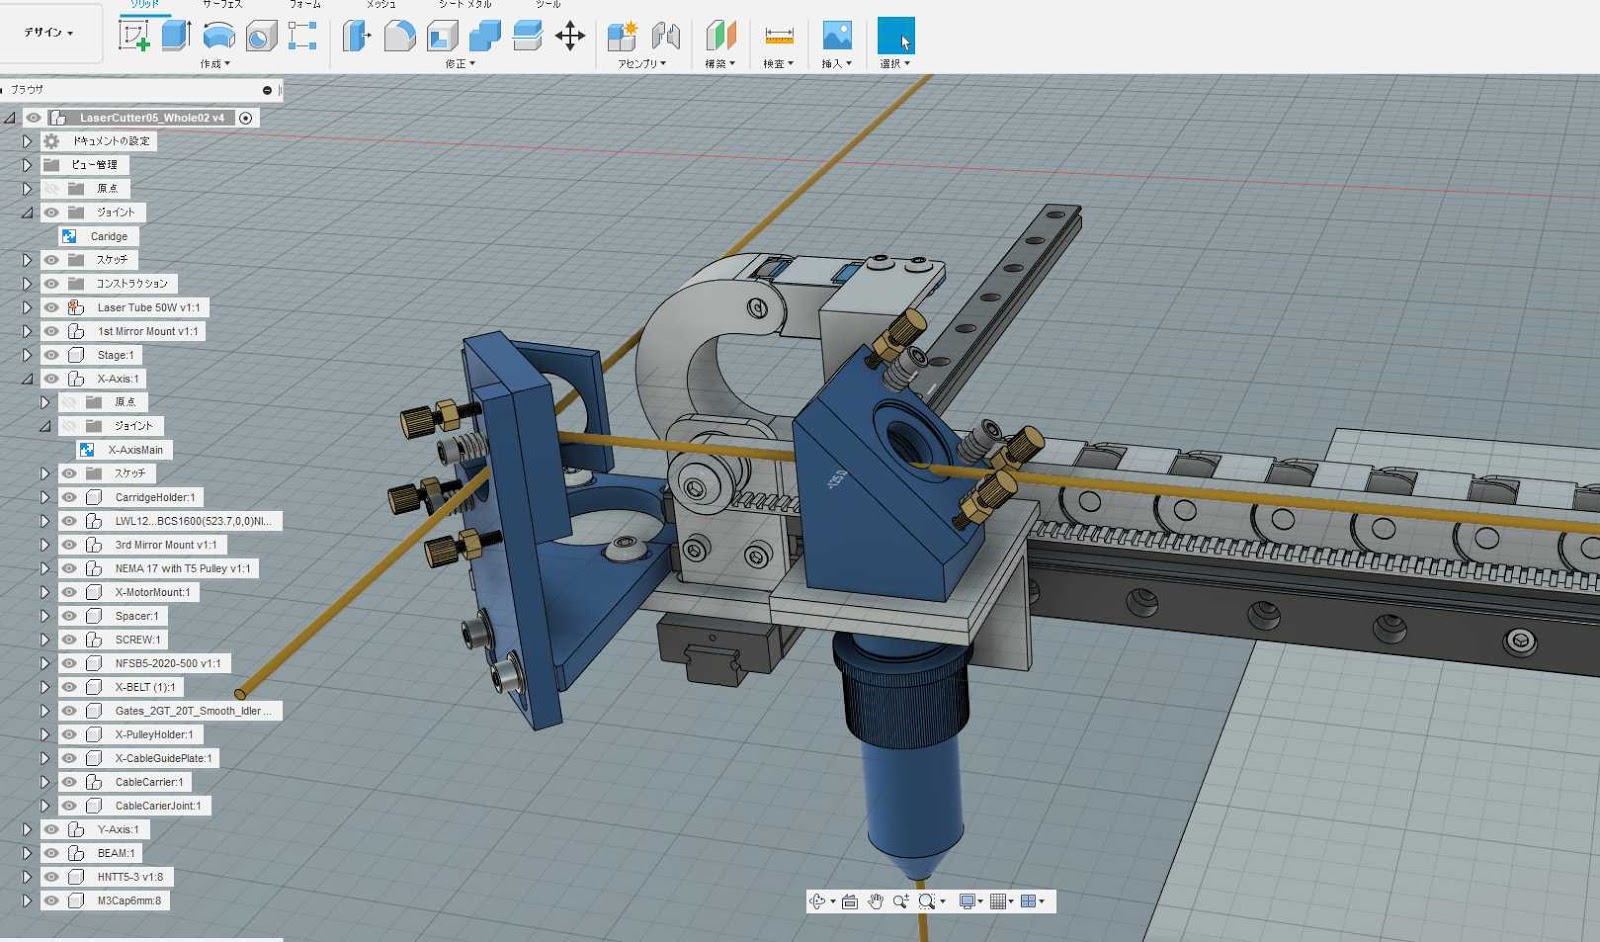Select the Fillet tool
Screen dimensions: 1600x942
point(399,36)
